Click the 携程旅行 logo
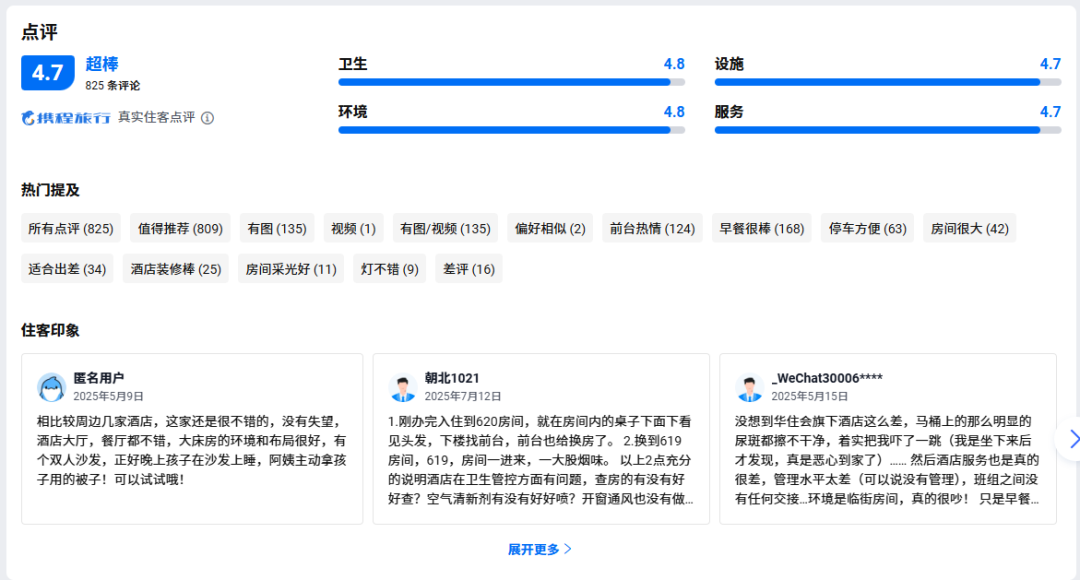The width and height of the screenshot is (1080, 580). 66,118
